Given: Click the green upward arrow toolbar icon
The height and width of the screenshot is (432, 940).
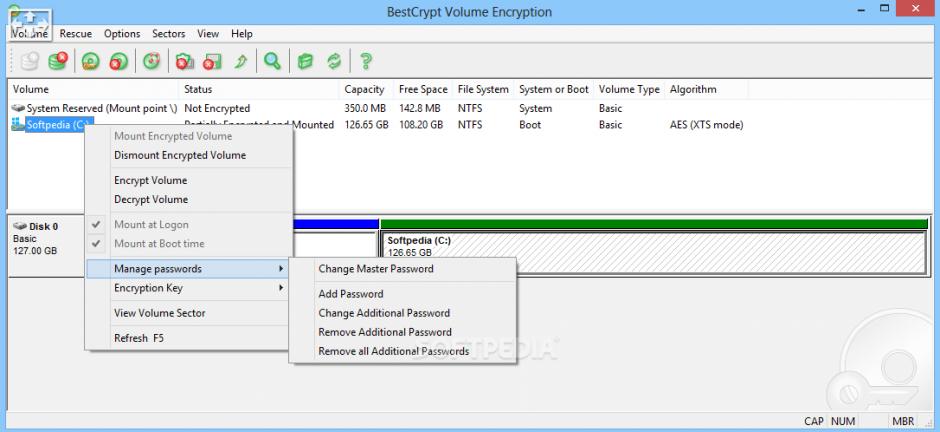Looking at the screenshot, I should [x=240, y=61].
